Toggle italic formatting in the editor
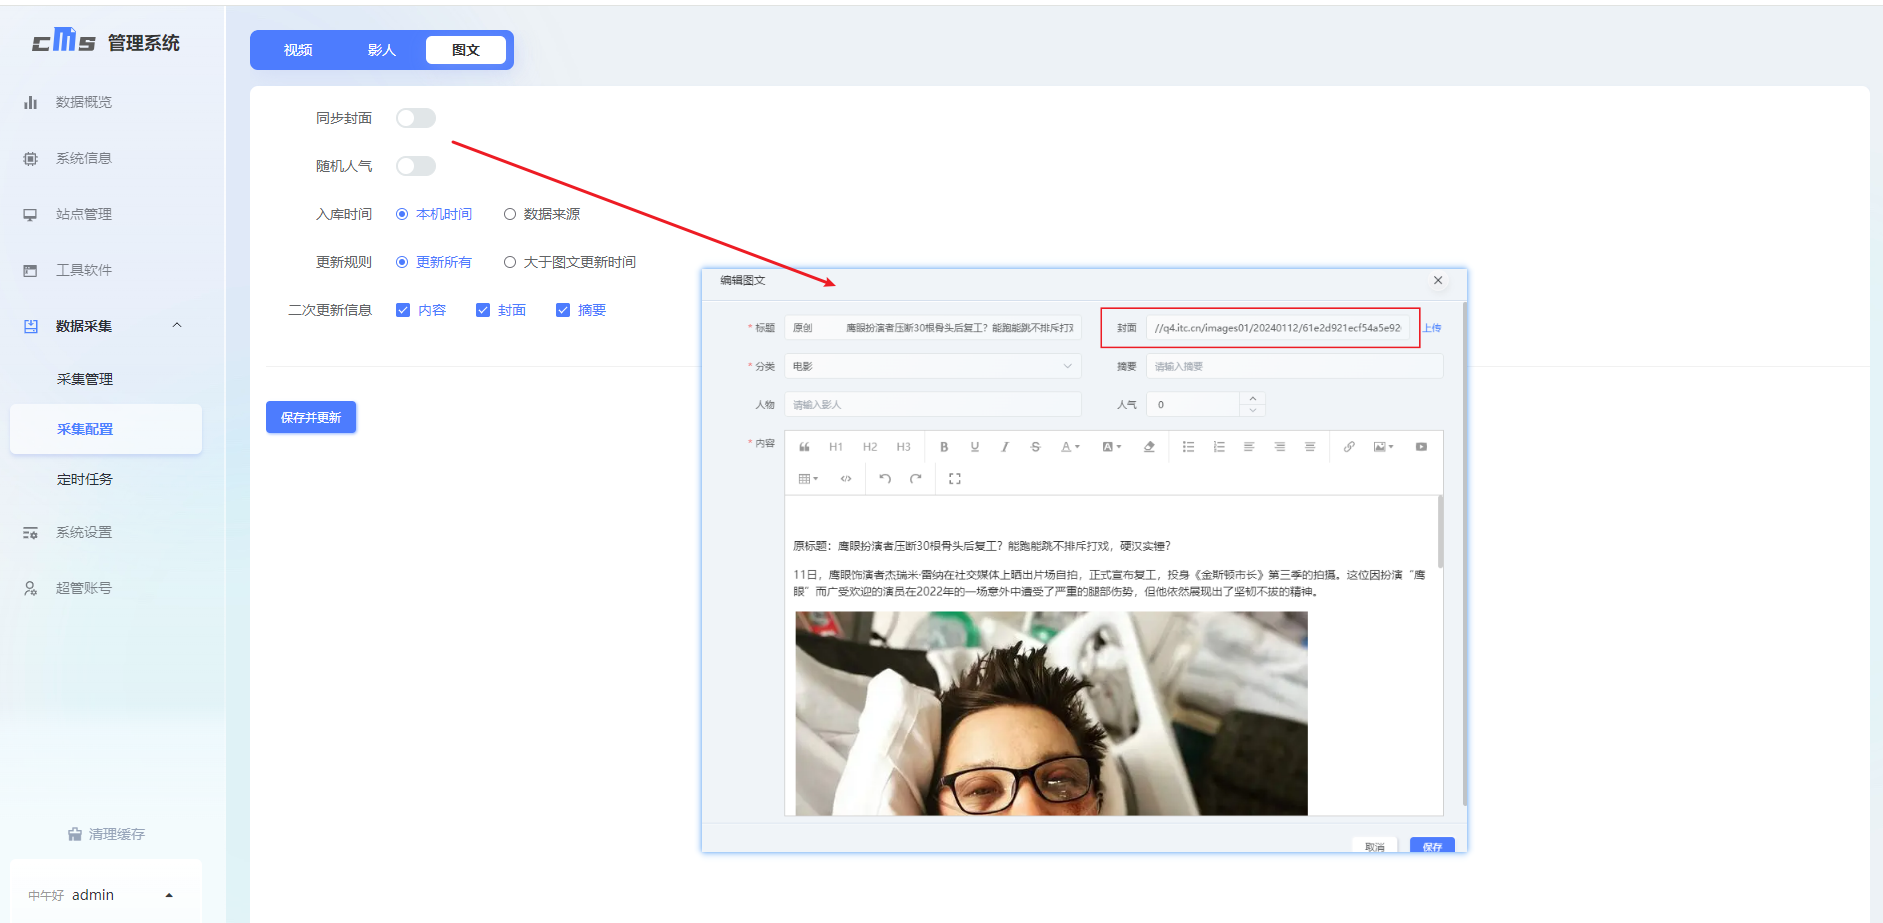Viewport: 1883px width, 923px height. coord(1005,447)
